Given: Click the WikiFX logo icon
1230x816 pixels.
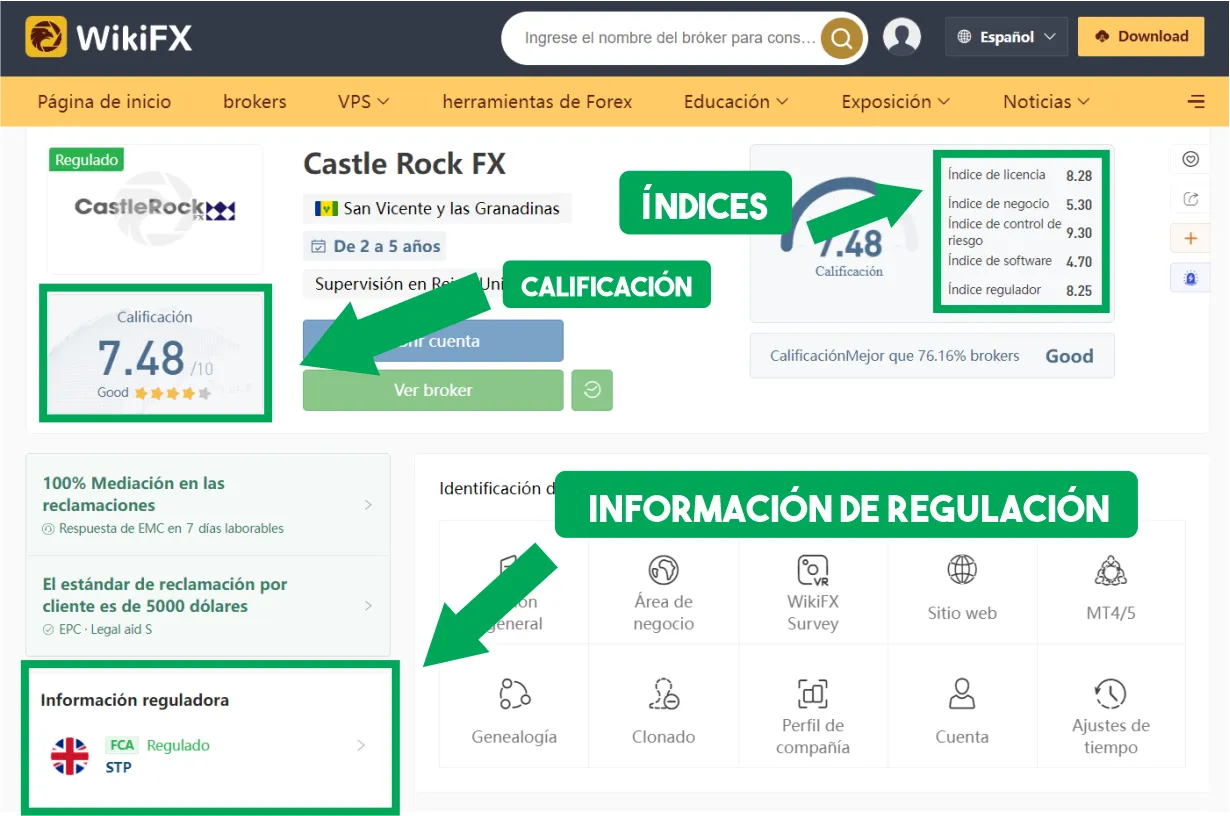Looking at the screenshot, I should [46, 37].
